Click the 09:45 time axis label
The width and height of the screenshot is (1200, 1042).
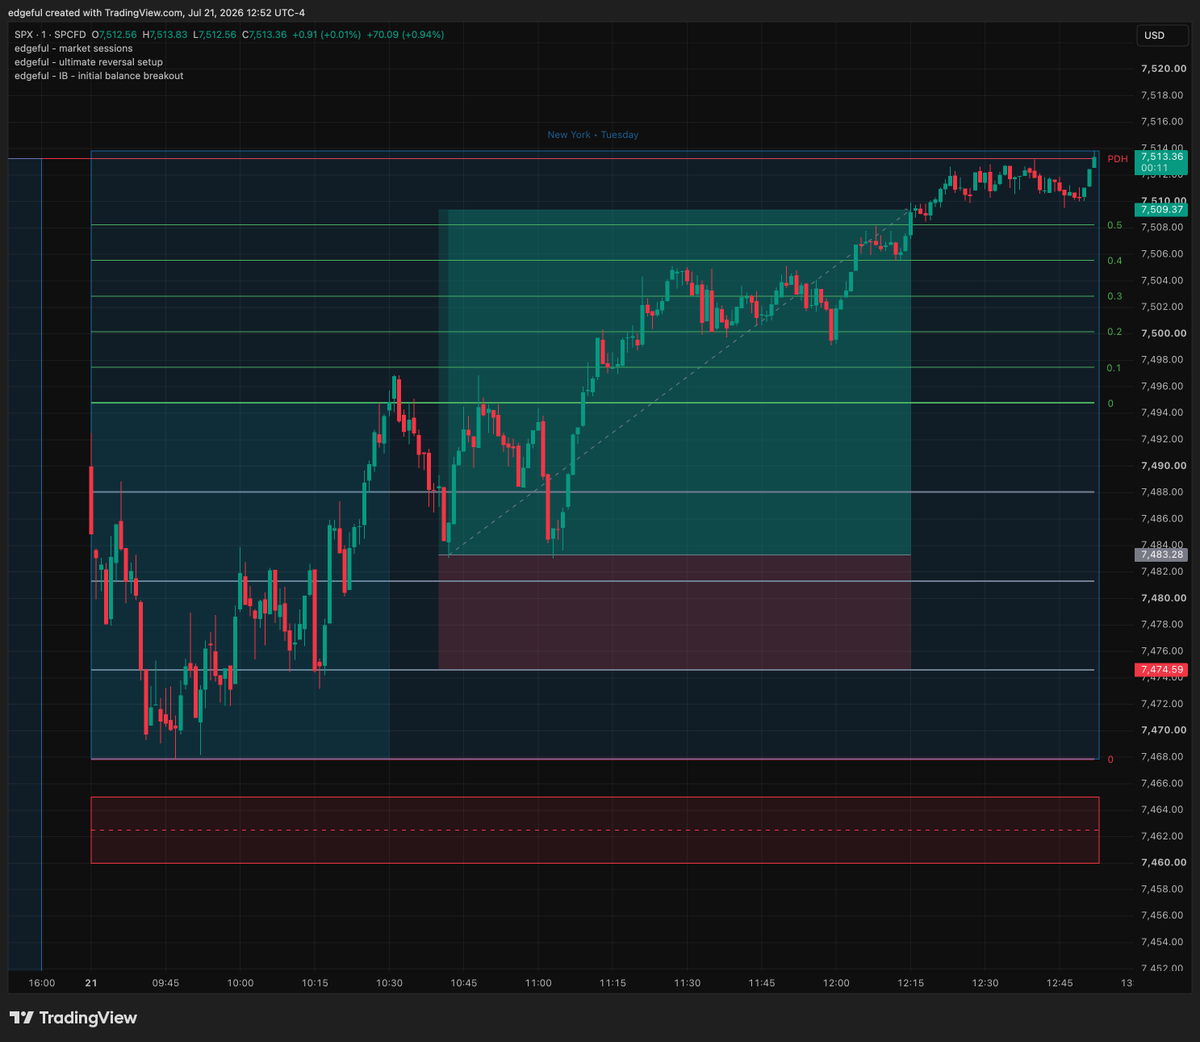(x=166, y=983)
